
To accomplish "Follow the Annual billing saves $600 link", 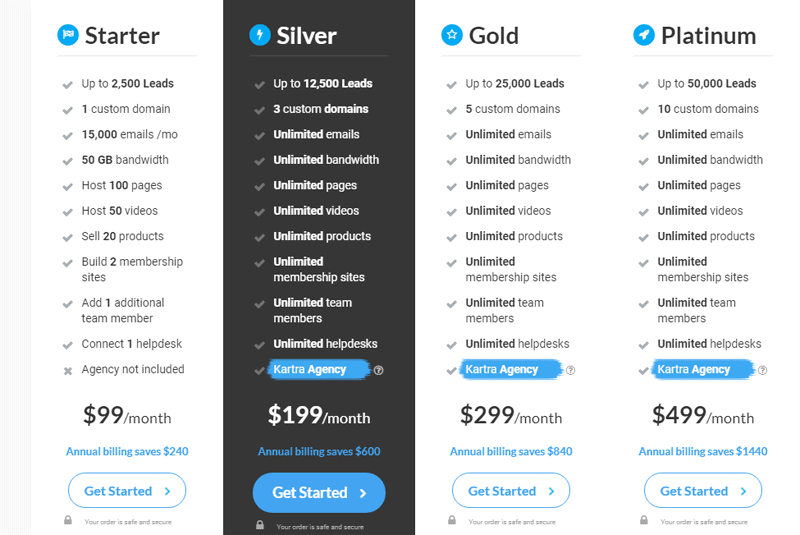I will coord(319,451).
